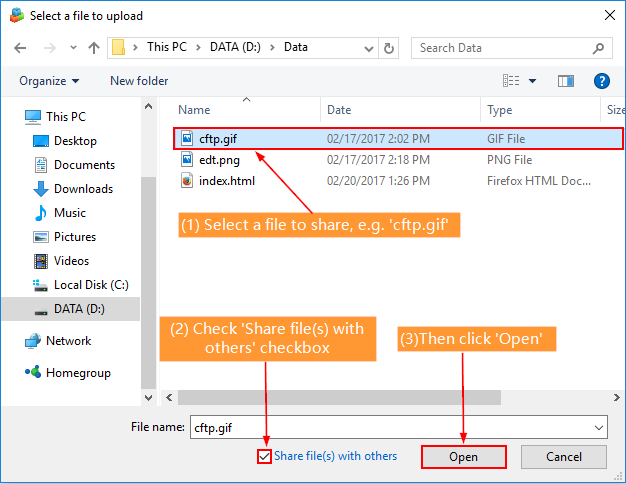This screenshot has width=626, height=484.
Task: Toggle the preview pane icon
Action: point(566,81)
